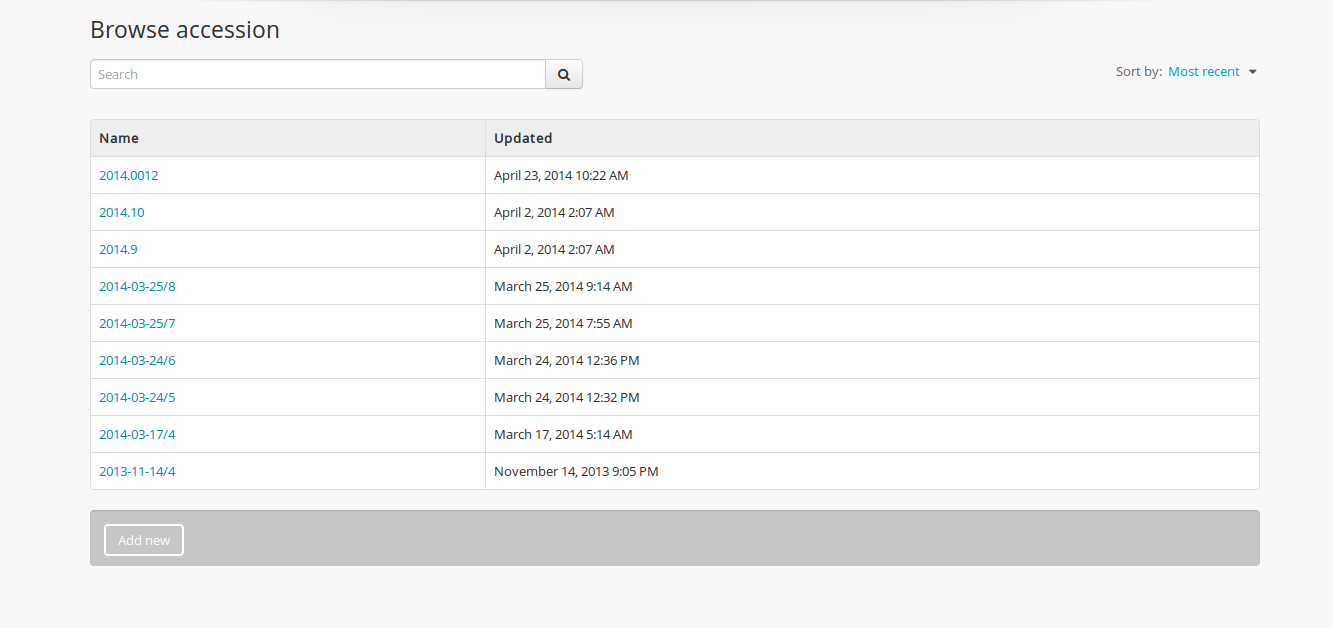This screenshot has height=628, width=1333.
Task: Click the Name column header
Action: tap(119, 138)
